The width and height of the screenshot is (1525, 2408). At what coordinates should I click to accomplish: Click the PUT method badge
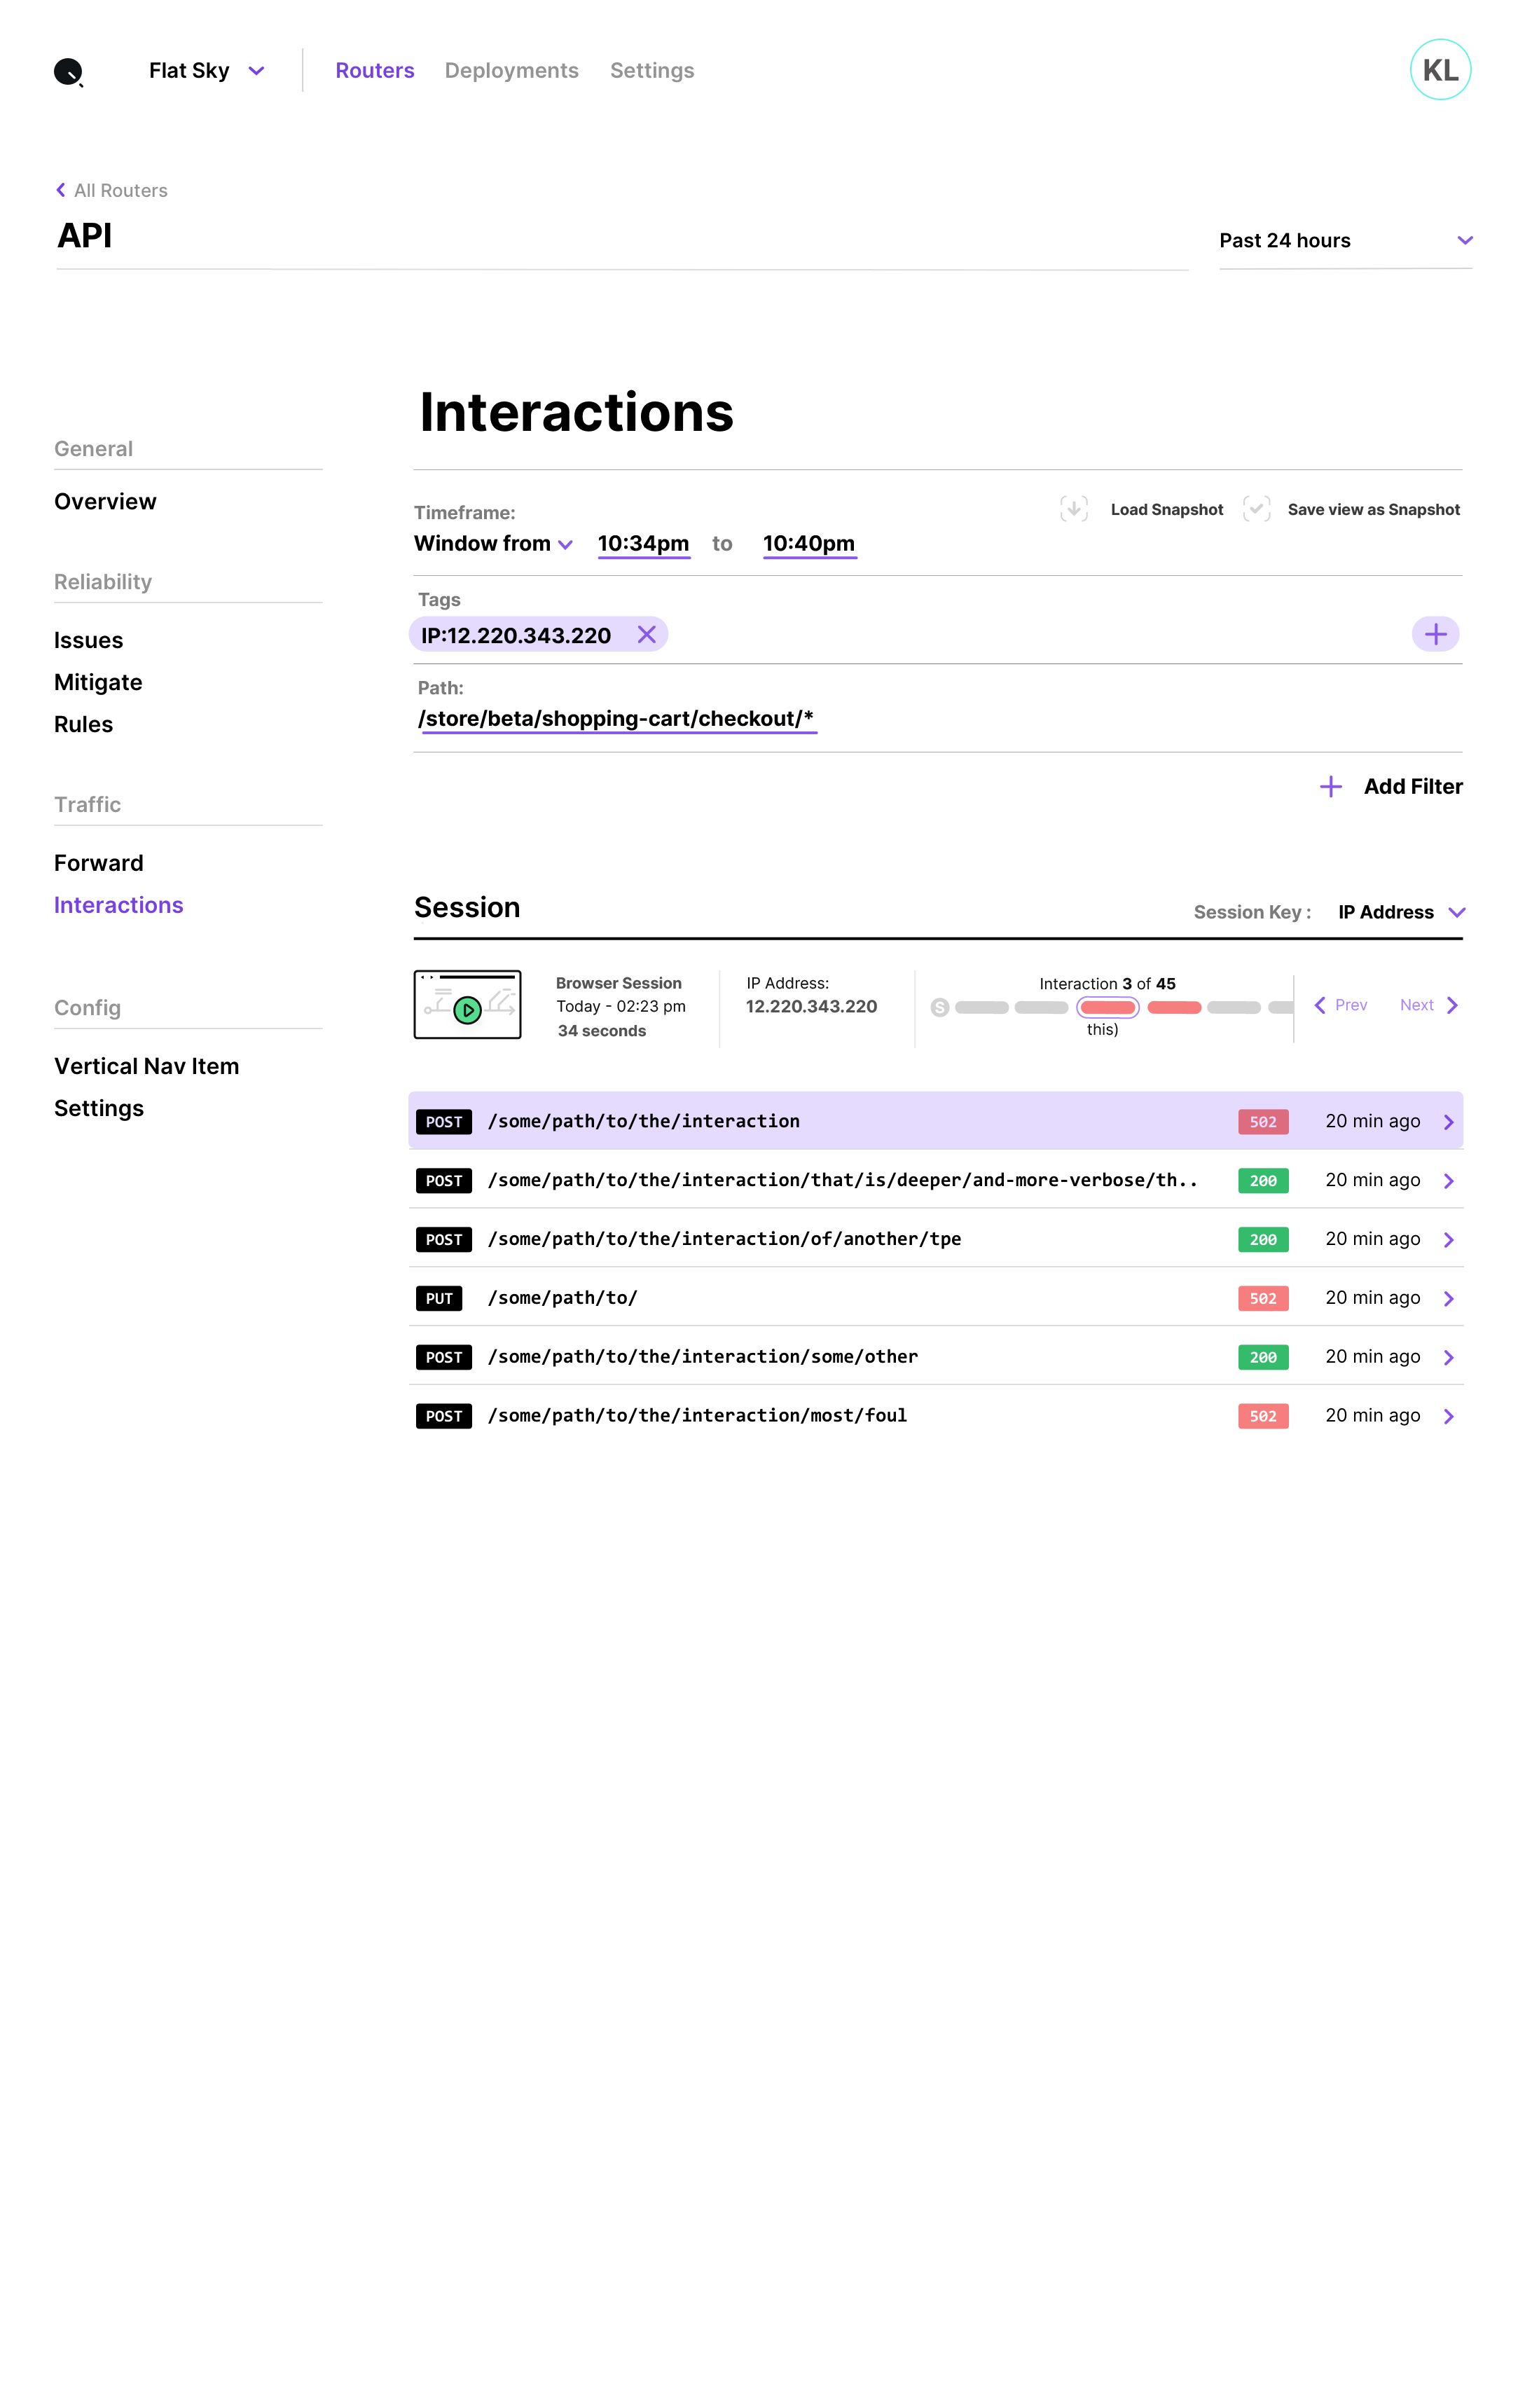coord(439,1299)
